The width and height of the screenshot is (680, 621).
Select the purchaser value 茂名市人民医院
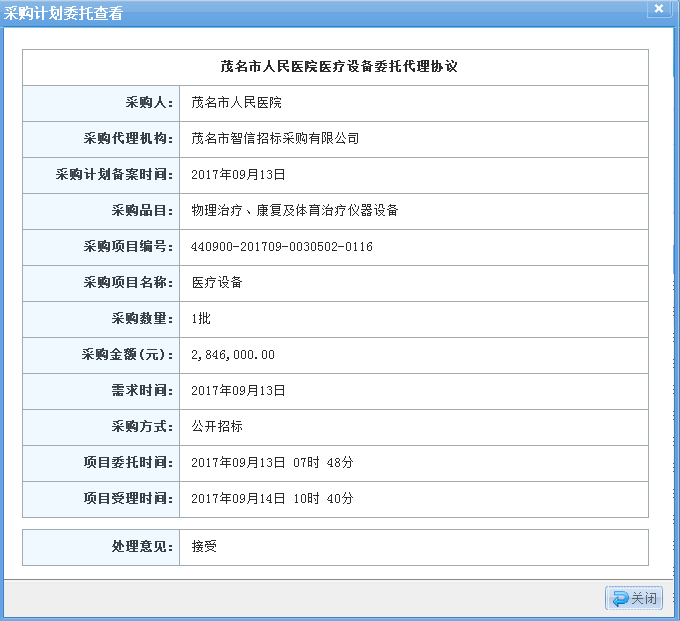coord(236,103)
